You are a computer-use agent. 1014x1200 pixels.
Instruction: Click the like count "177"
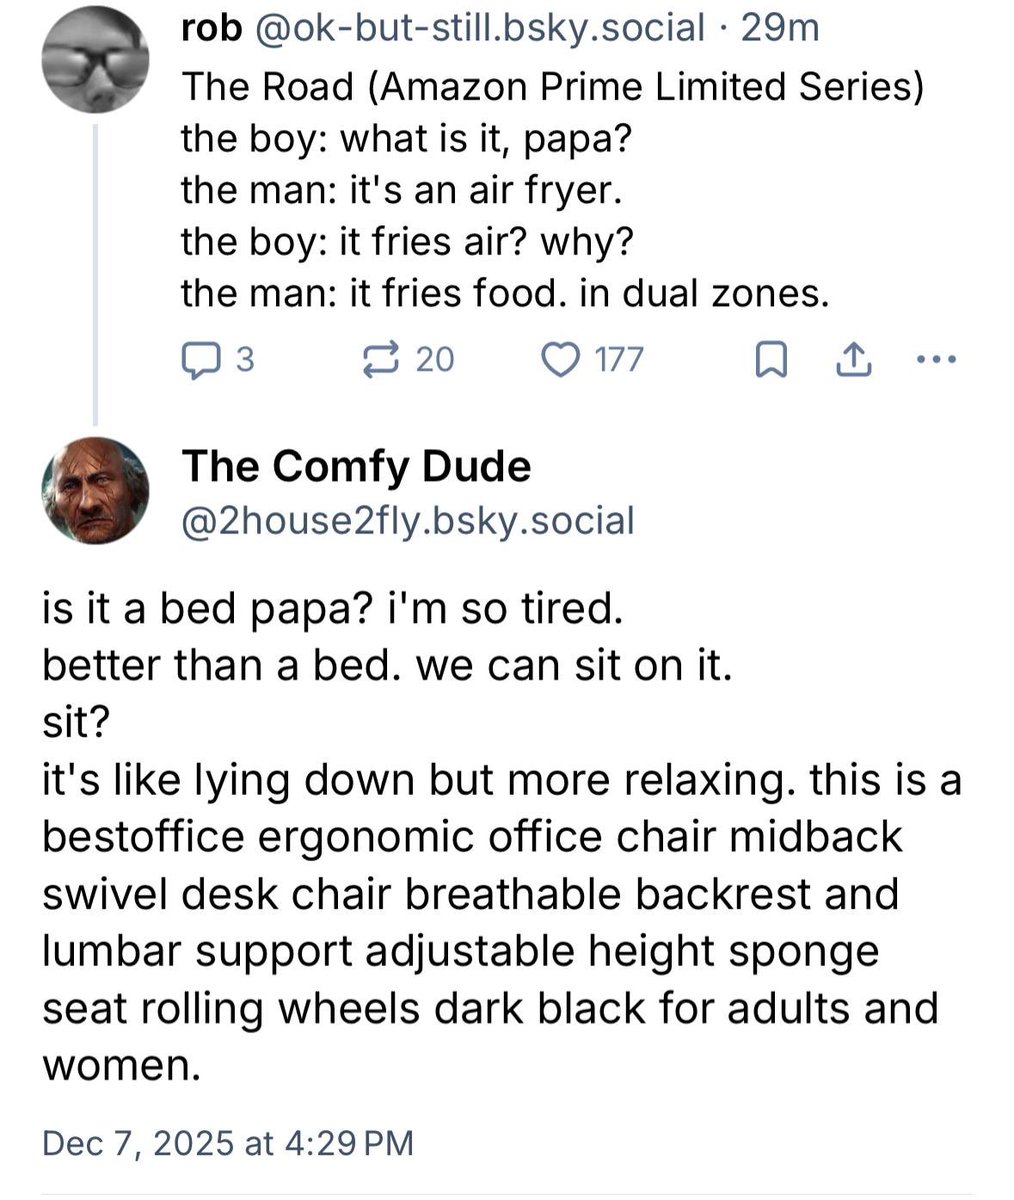point(619,359)
